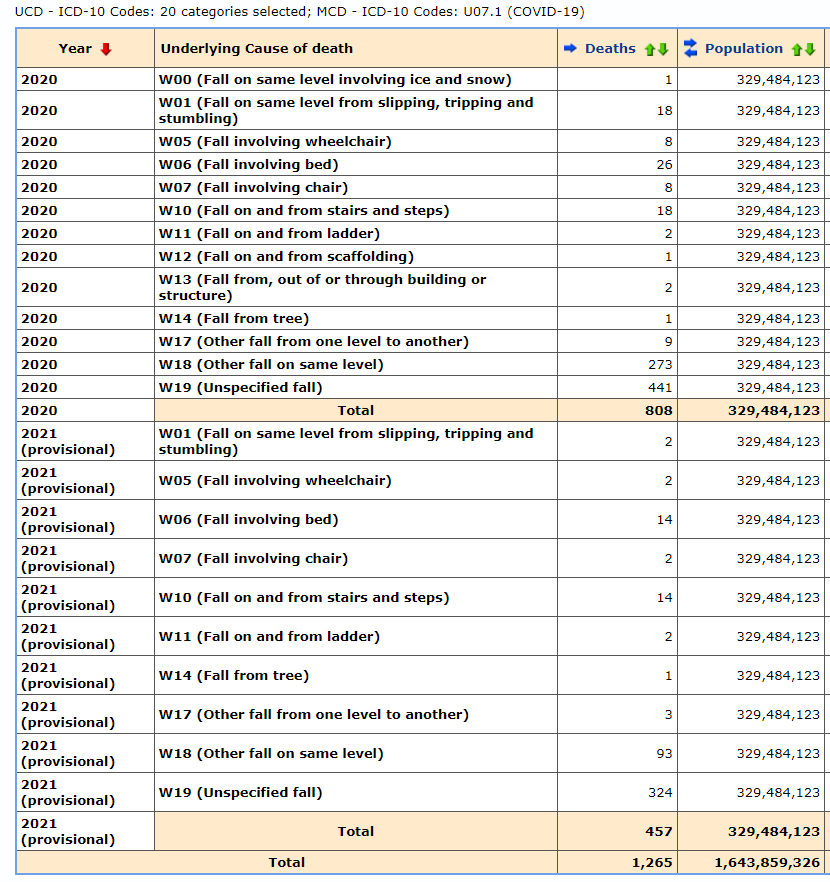The image size is (830, 882).
Task: Click Total label in 2021 provisional subtotal
Action: (x=355, y=831)
